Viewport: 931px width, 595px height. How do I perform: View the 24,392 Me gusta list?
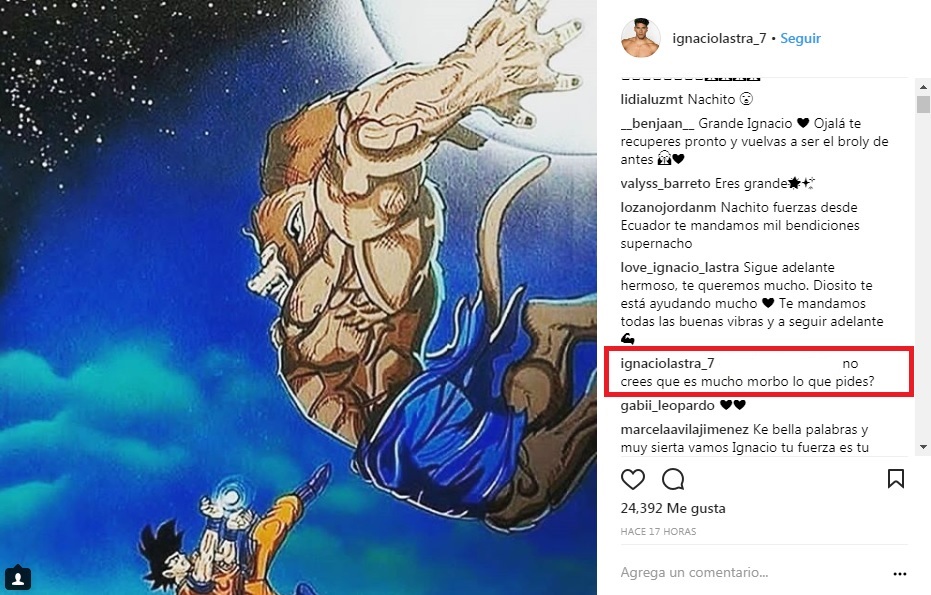coord(673,508)
